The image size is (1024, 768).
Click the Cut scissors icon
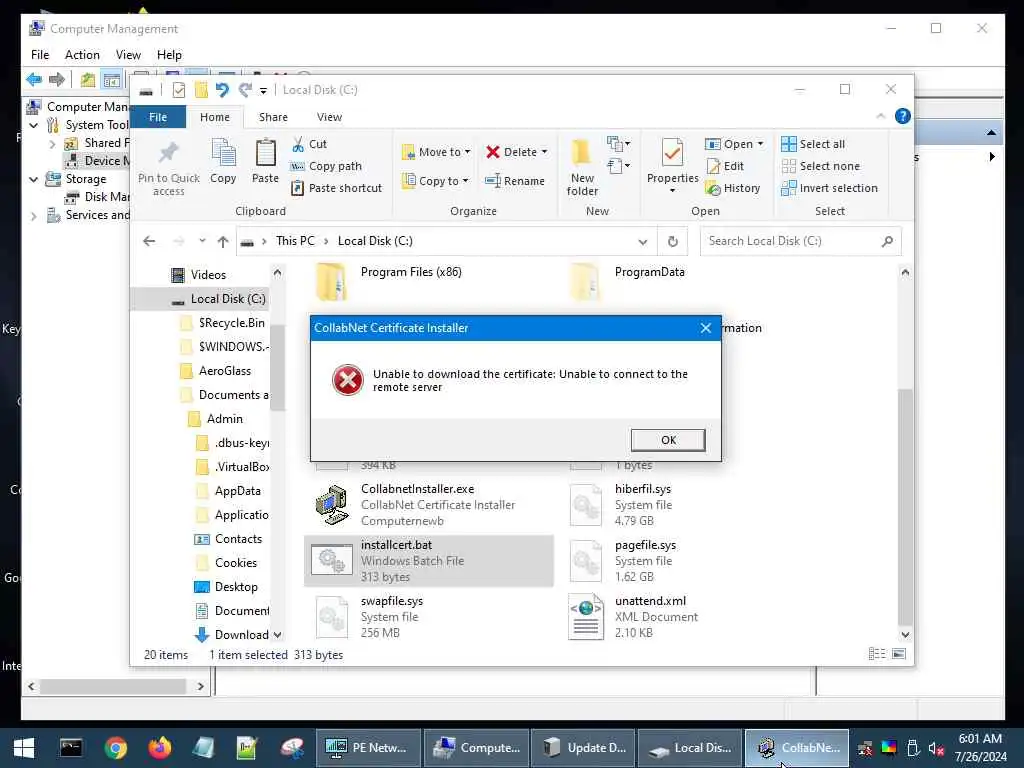pos(298,144)
